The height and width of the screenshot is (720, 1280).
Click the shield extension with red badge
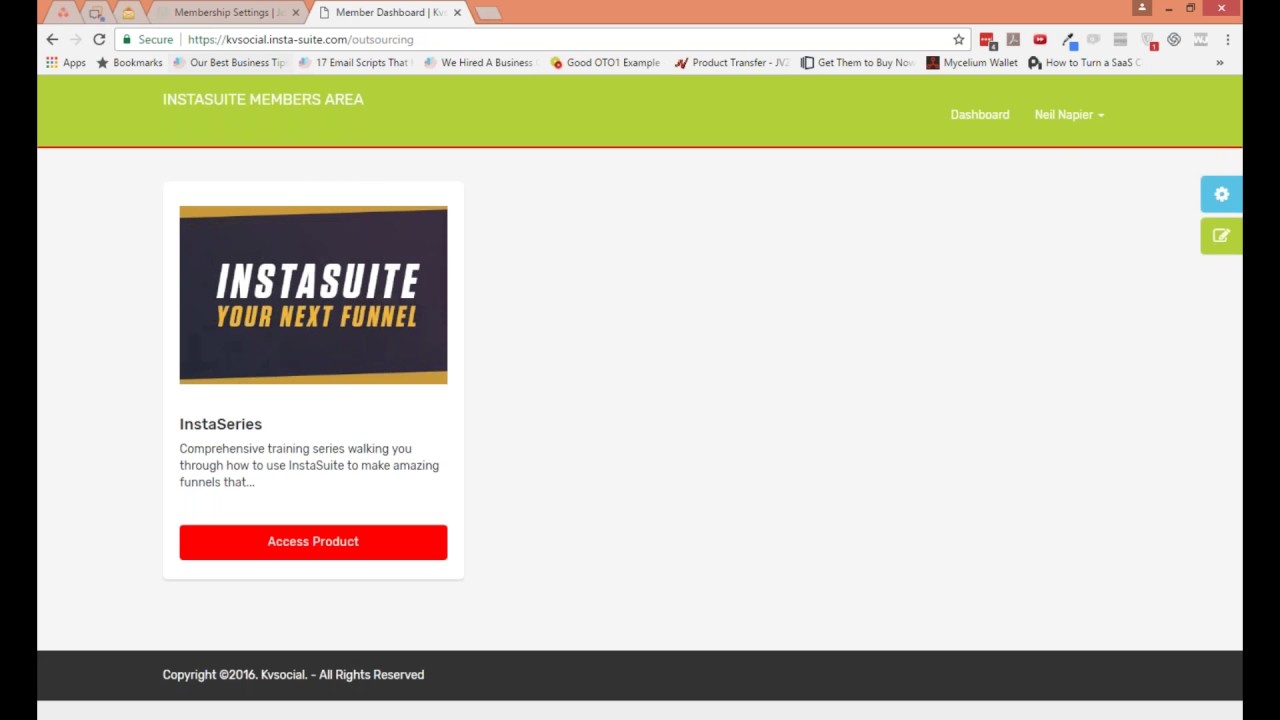click(1148, 40)
